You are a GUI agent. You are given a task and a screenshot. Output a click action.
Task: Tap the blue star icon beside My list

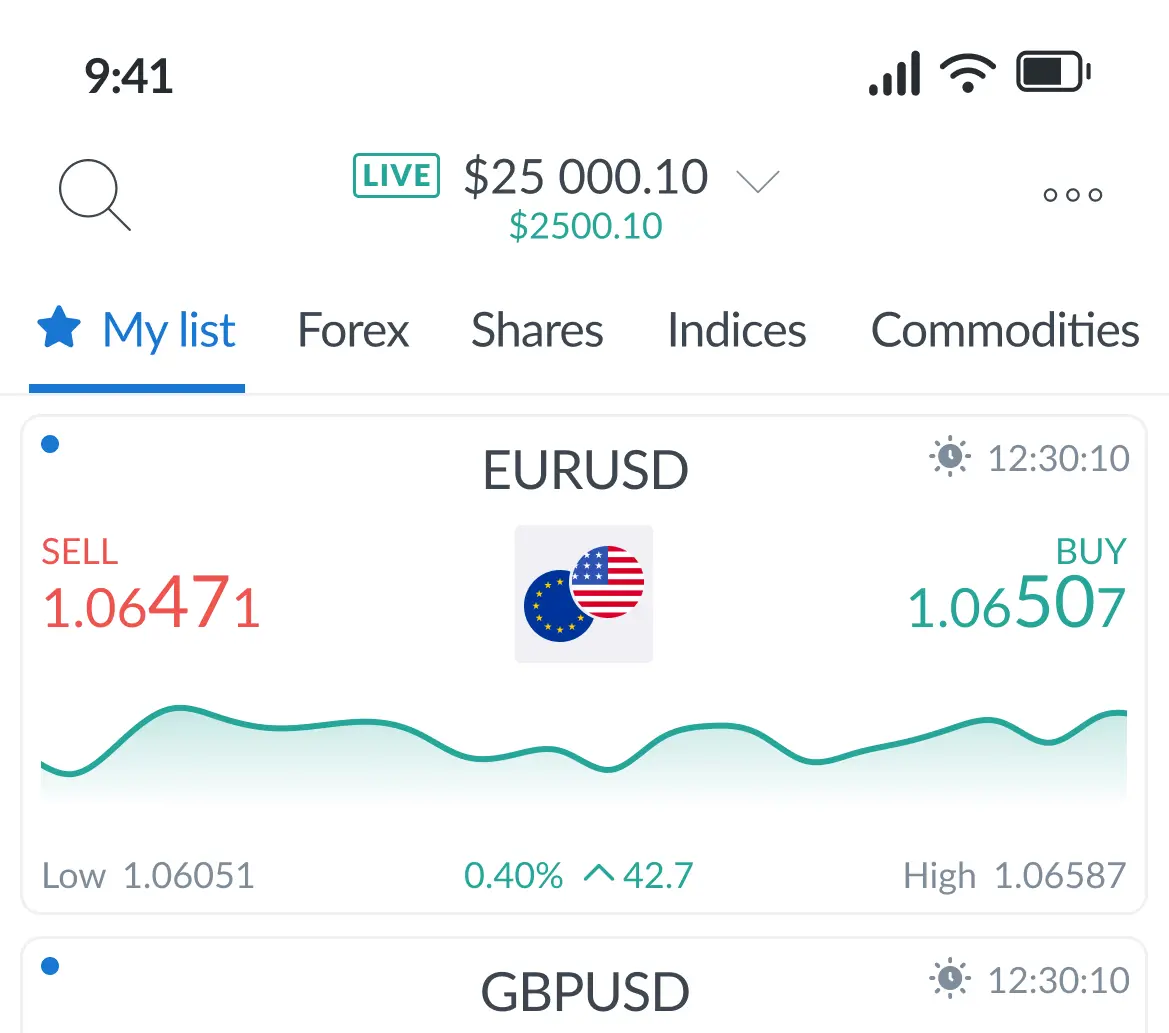pos(59,329)
